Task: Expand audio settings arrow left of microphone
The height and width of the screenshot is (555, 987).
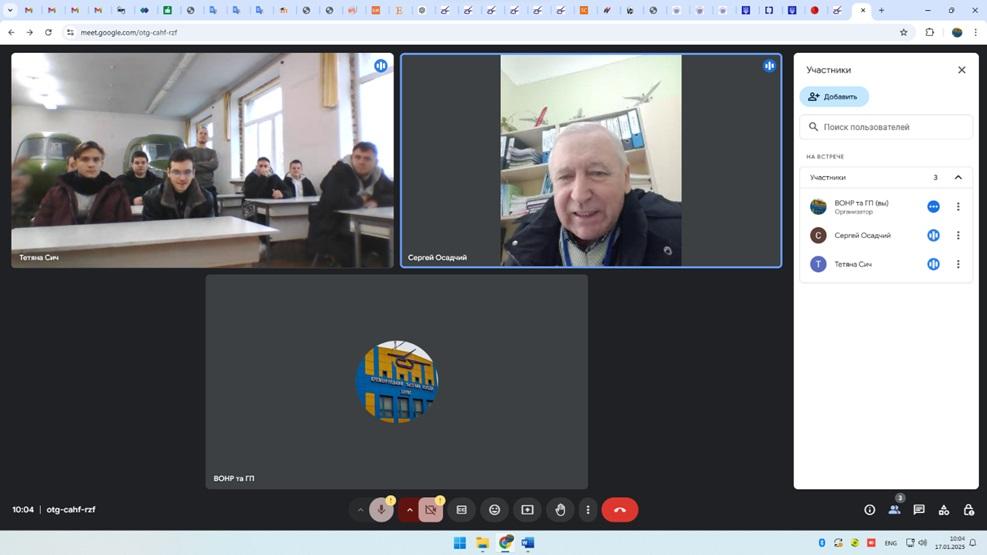Action: 360,510
